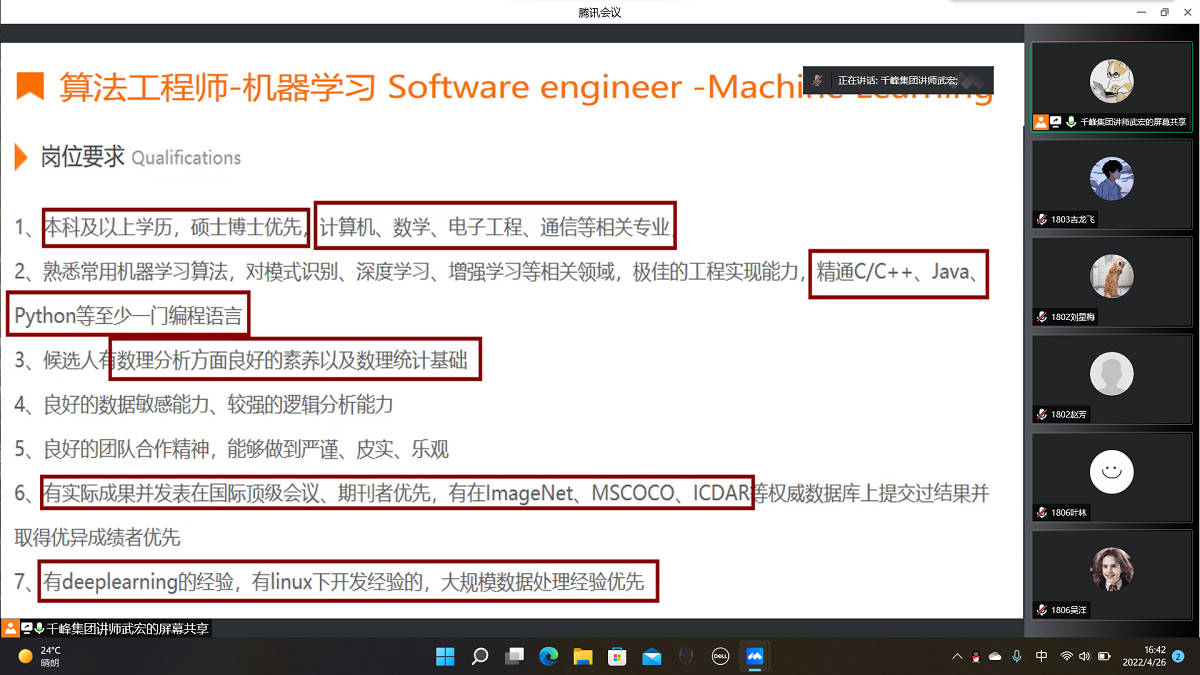Click the muted mic icon in the speaking banner

(x=817, y=80)
